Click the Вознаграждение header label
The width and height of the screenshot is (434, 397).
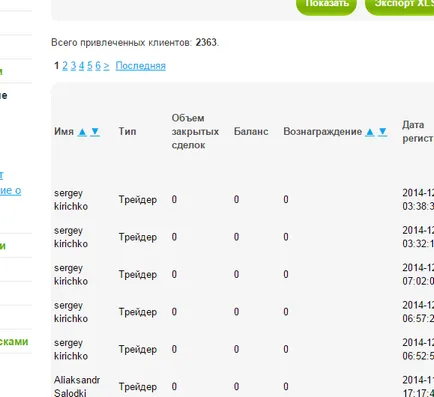coord(323,132)
